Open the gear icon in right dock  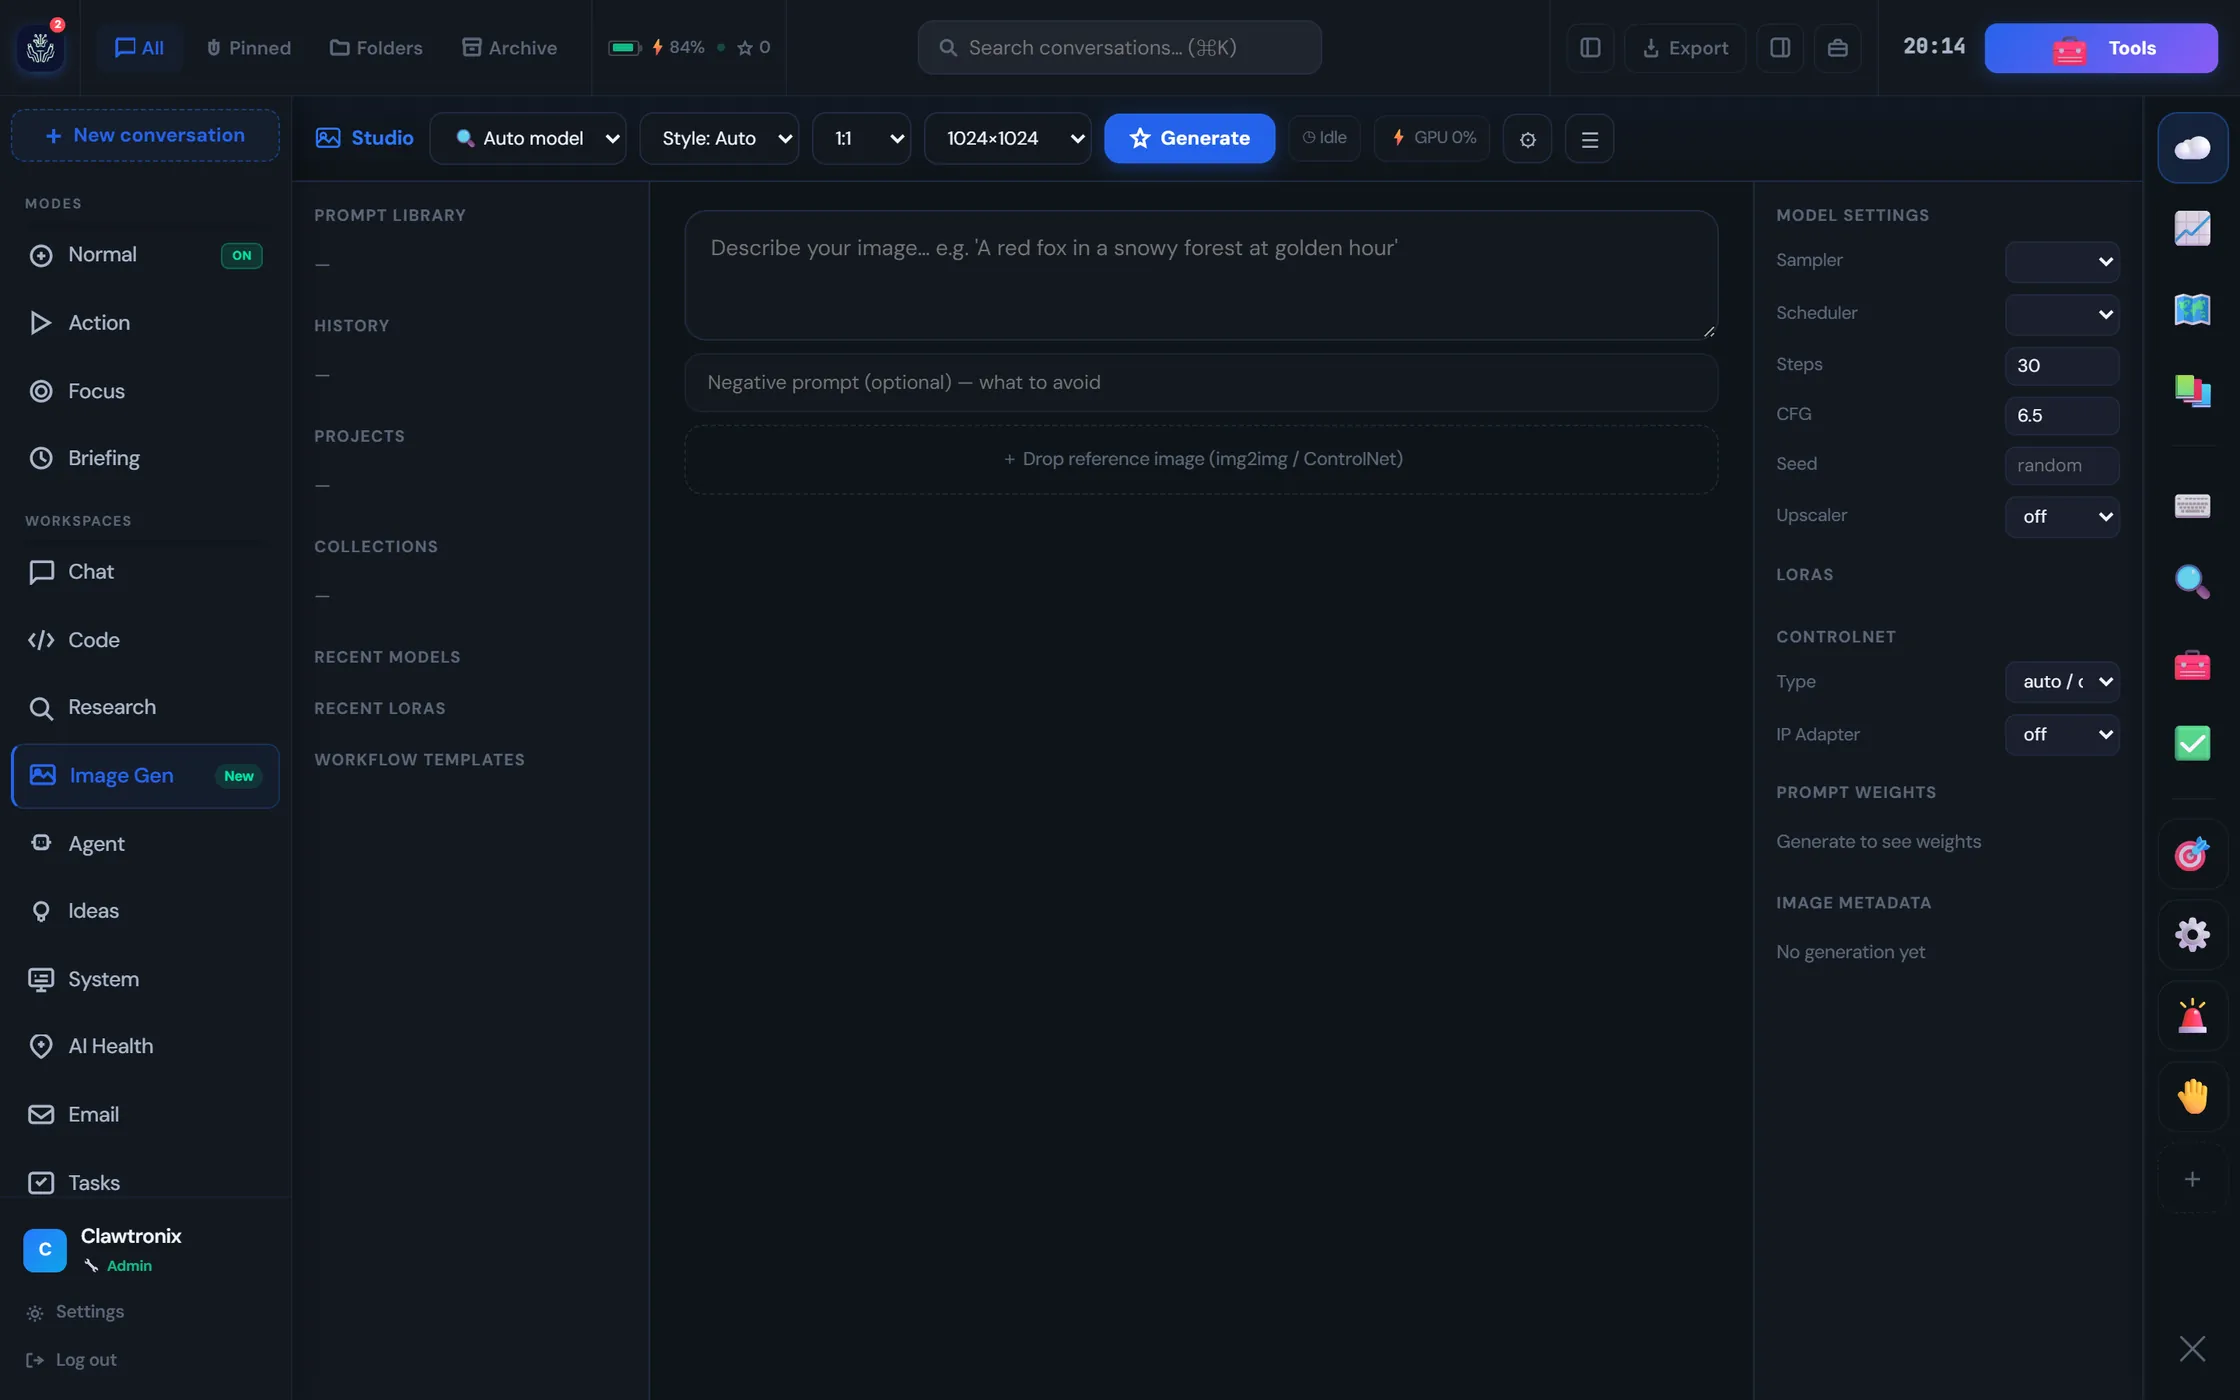click(2192, 935)
